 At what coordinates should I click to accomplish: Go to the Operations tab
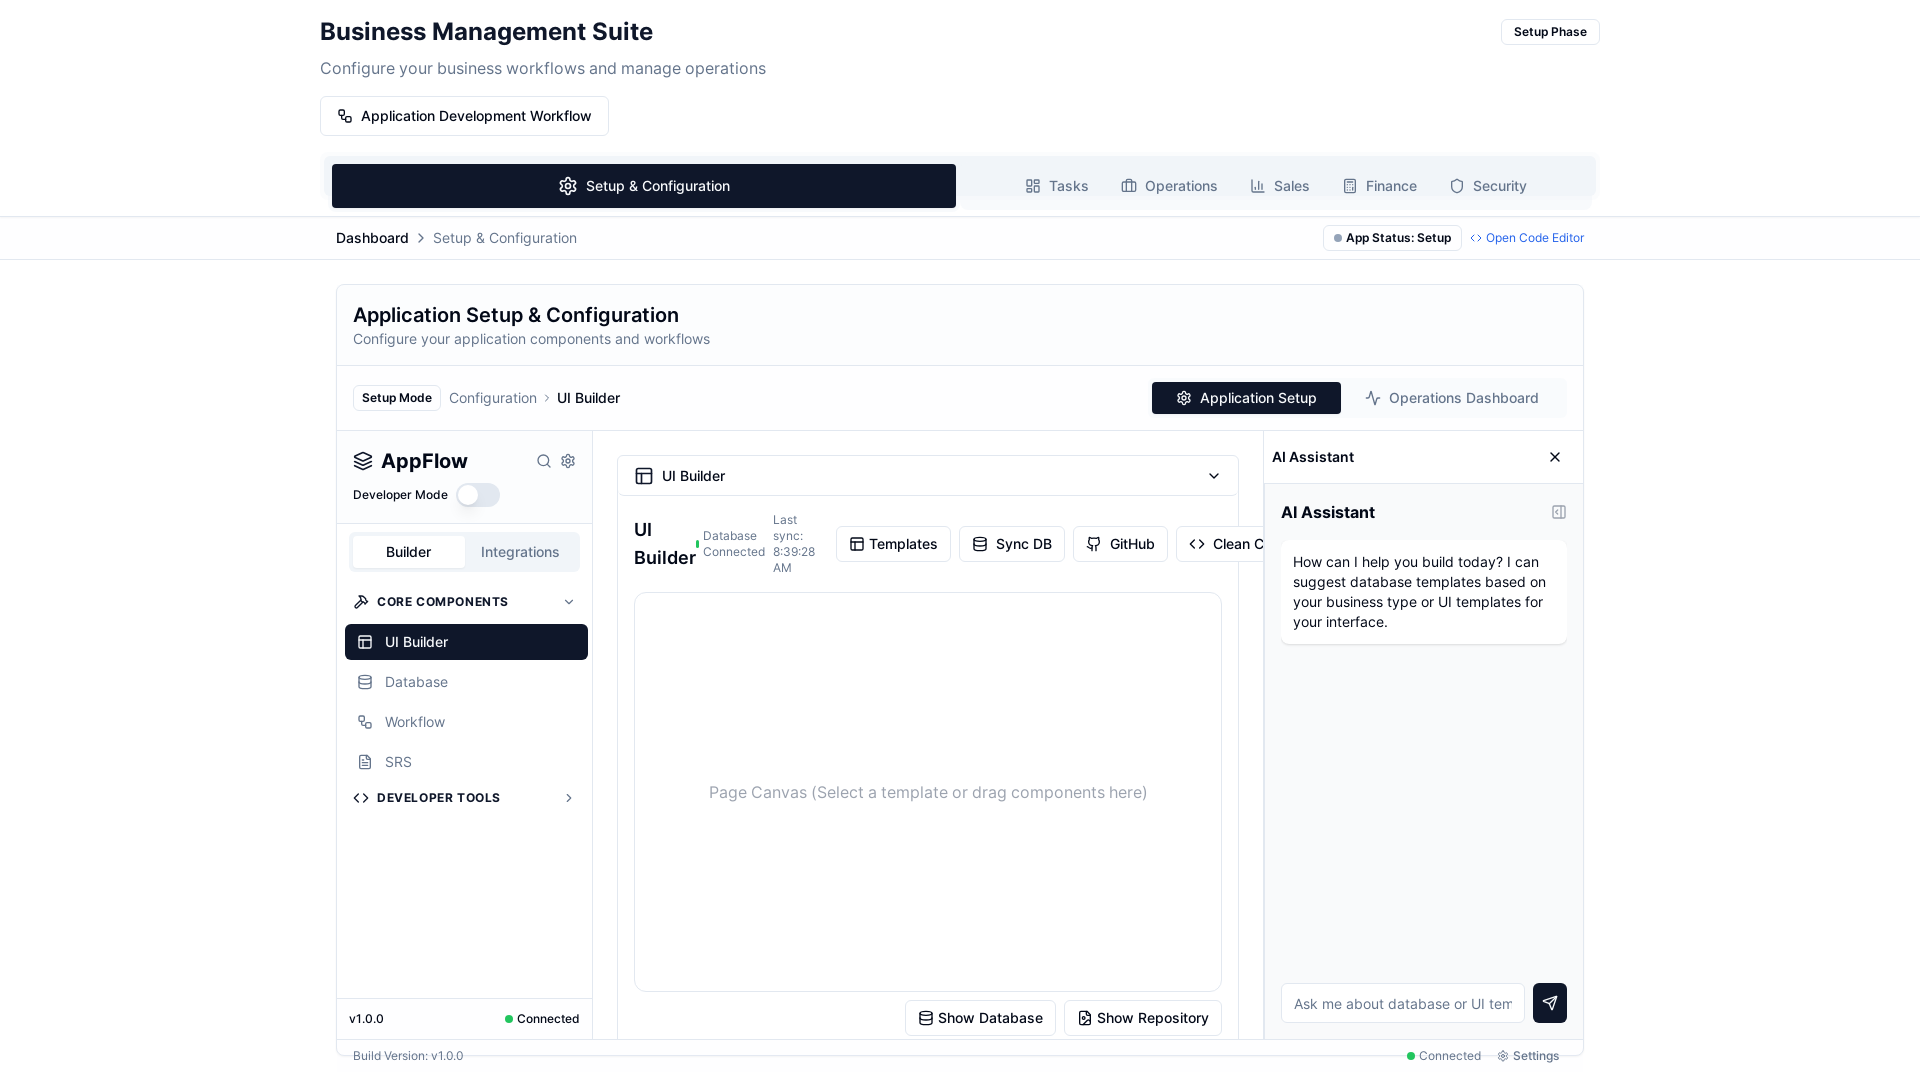coord(1169,186)
